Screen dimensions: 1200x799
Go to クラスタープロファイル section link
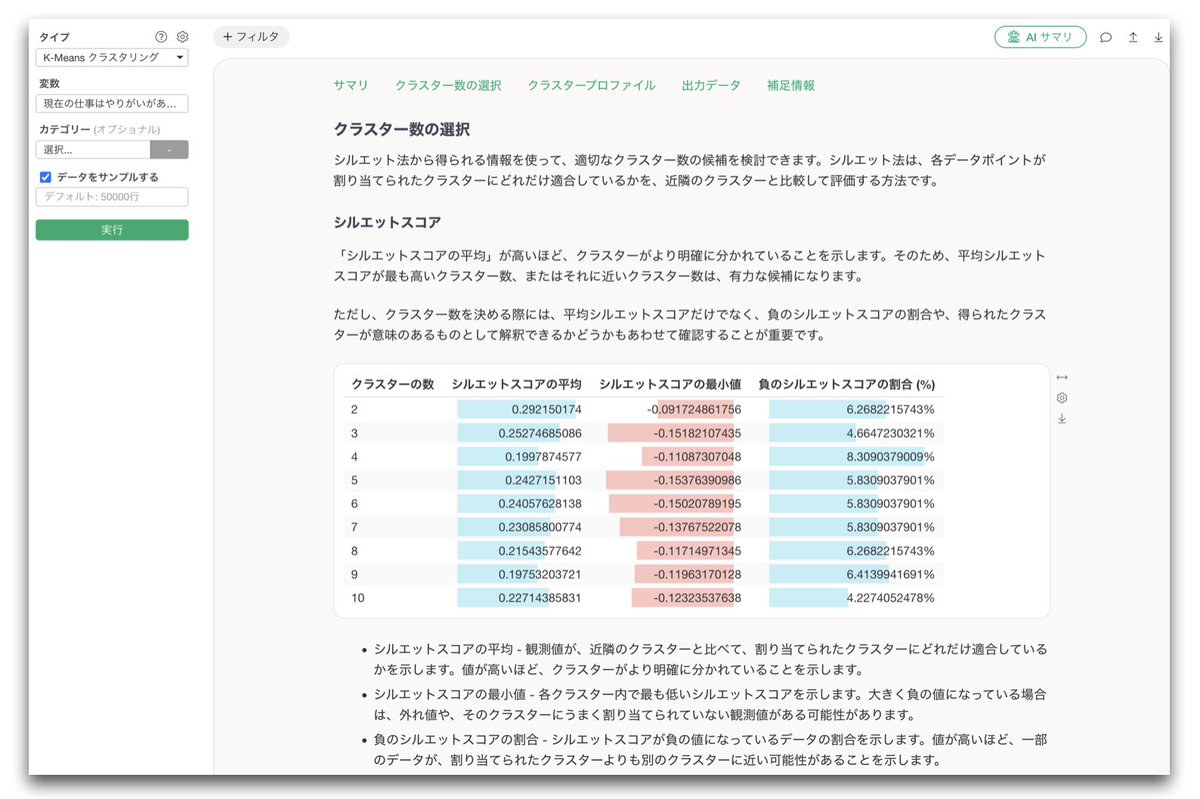pos(592,86)
